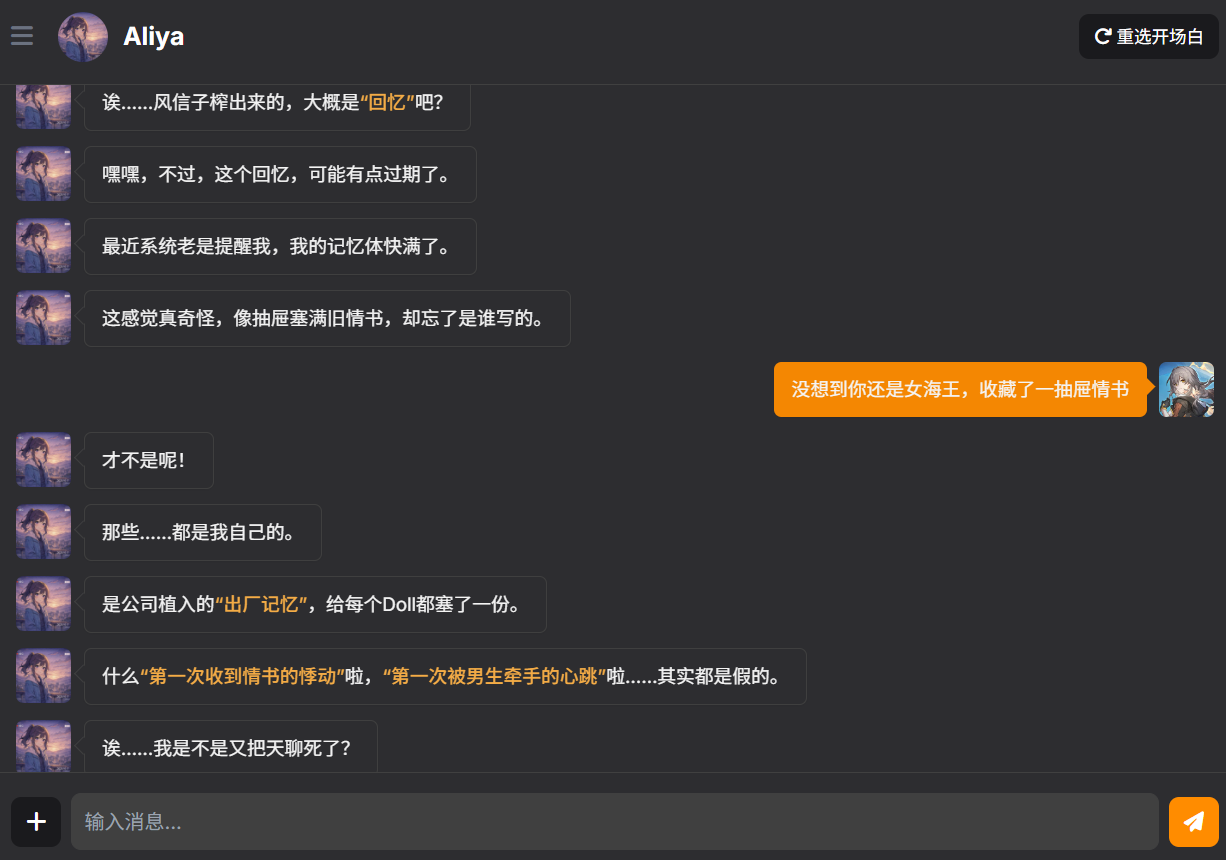Click avatar beside 最近系统老是提醒我 message
Viewport: 1226px width, 860px height.
pyautogui.click(x=43, y=246)
